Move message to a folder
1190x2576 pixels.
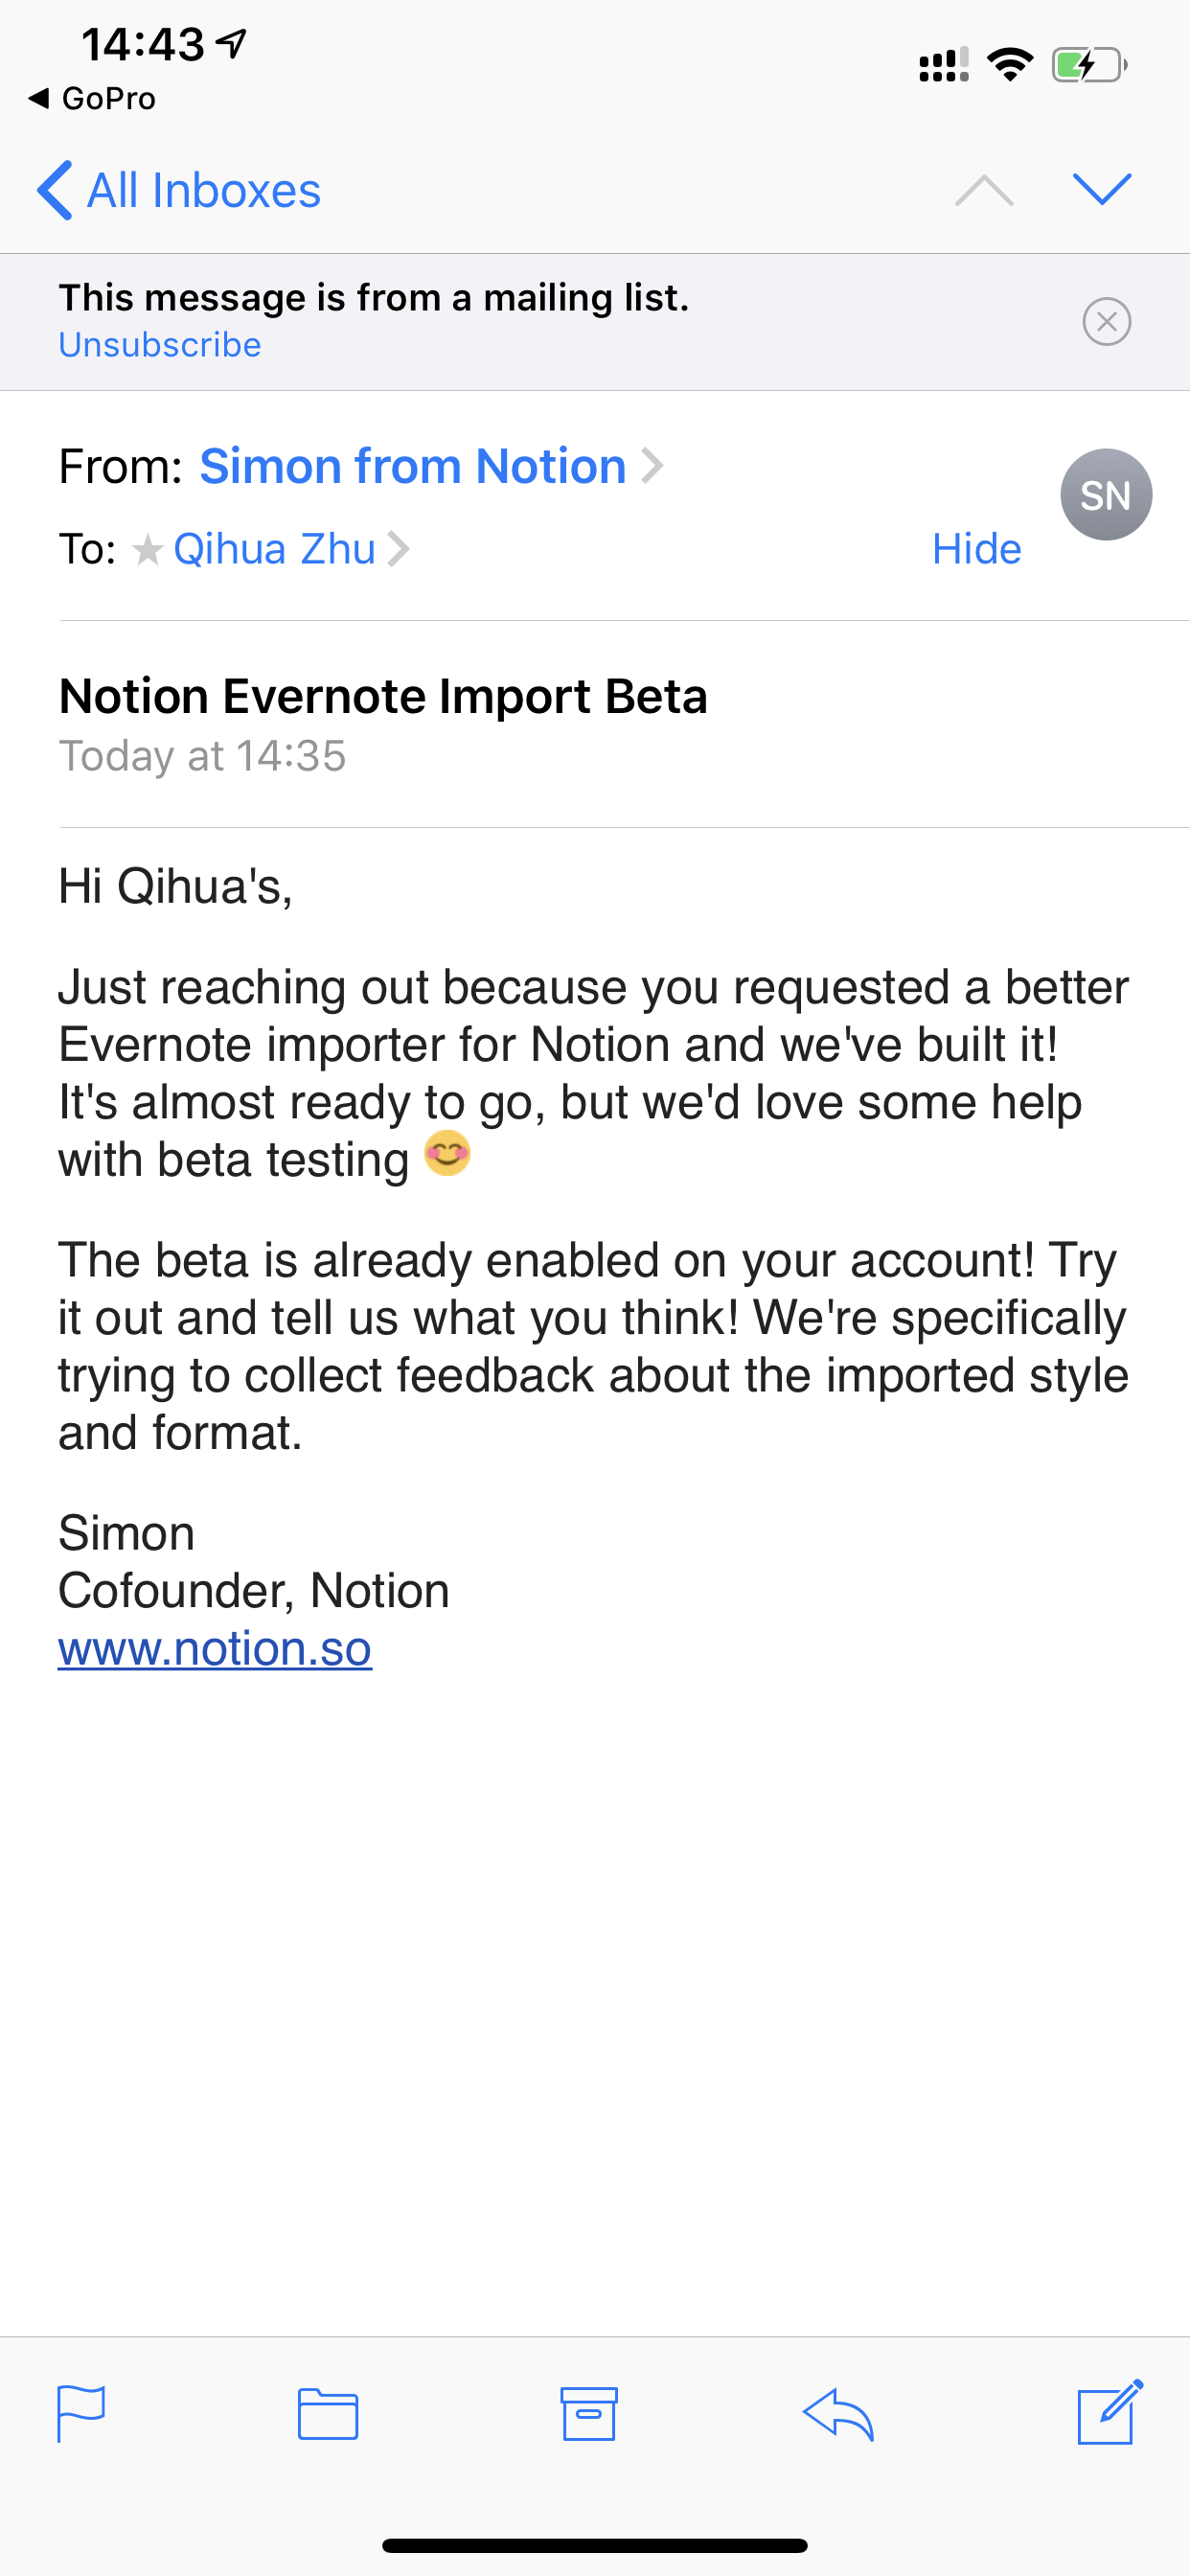[x=328, y=2414]
